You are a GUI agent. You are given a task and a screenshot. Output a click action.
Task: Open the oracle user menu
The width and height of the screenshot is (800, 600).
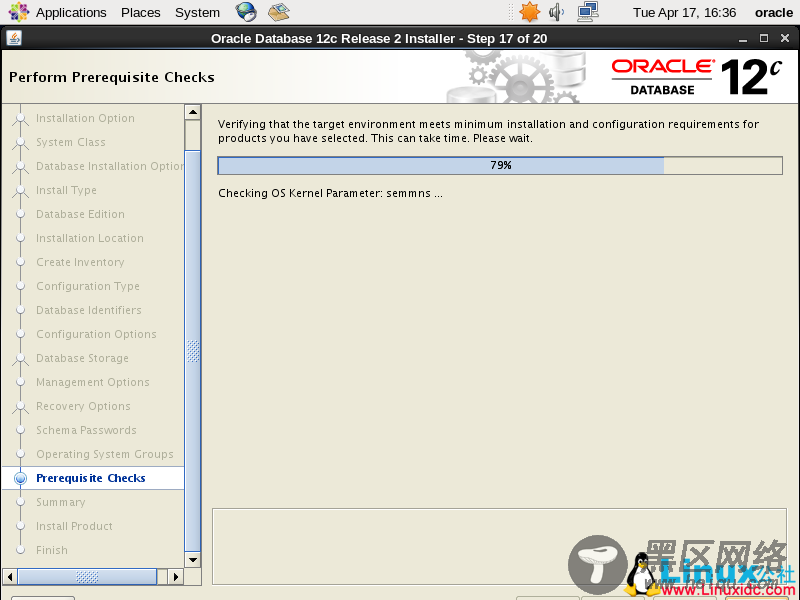click(773, 12)
